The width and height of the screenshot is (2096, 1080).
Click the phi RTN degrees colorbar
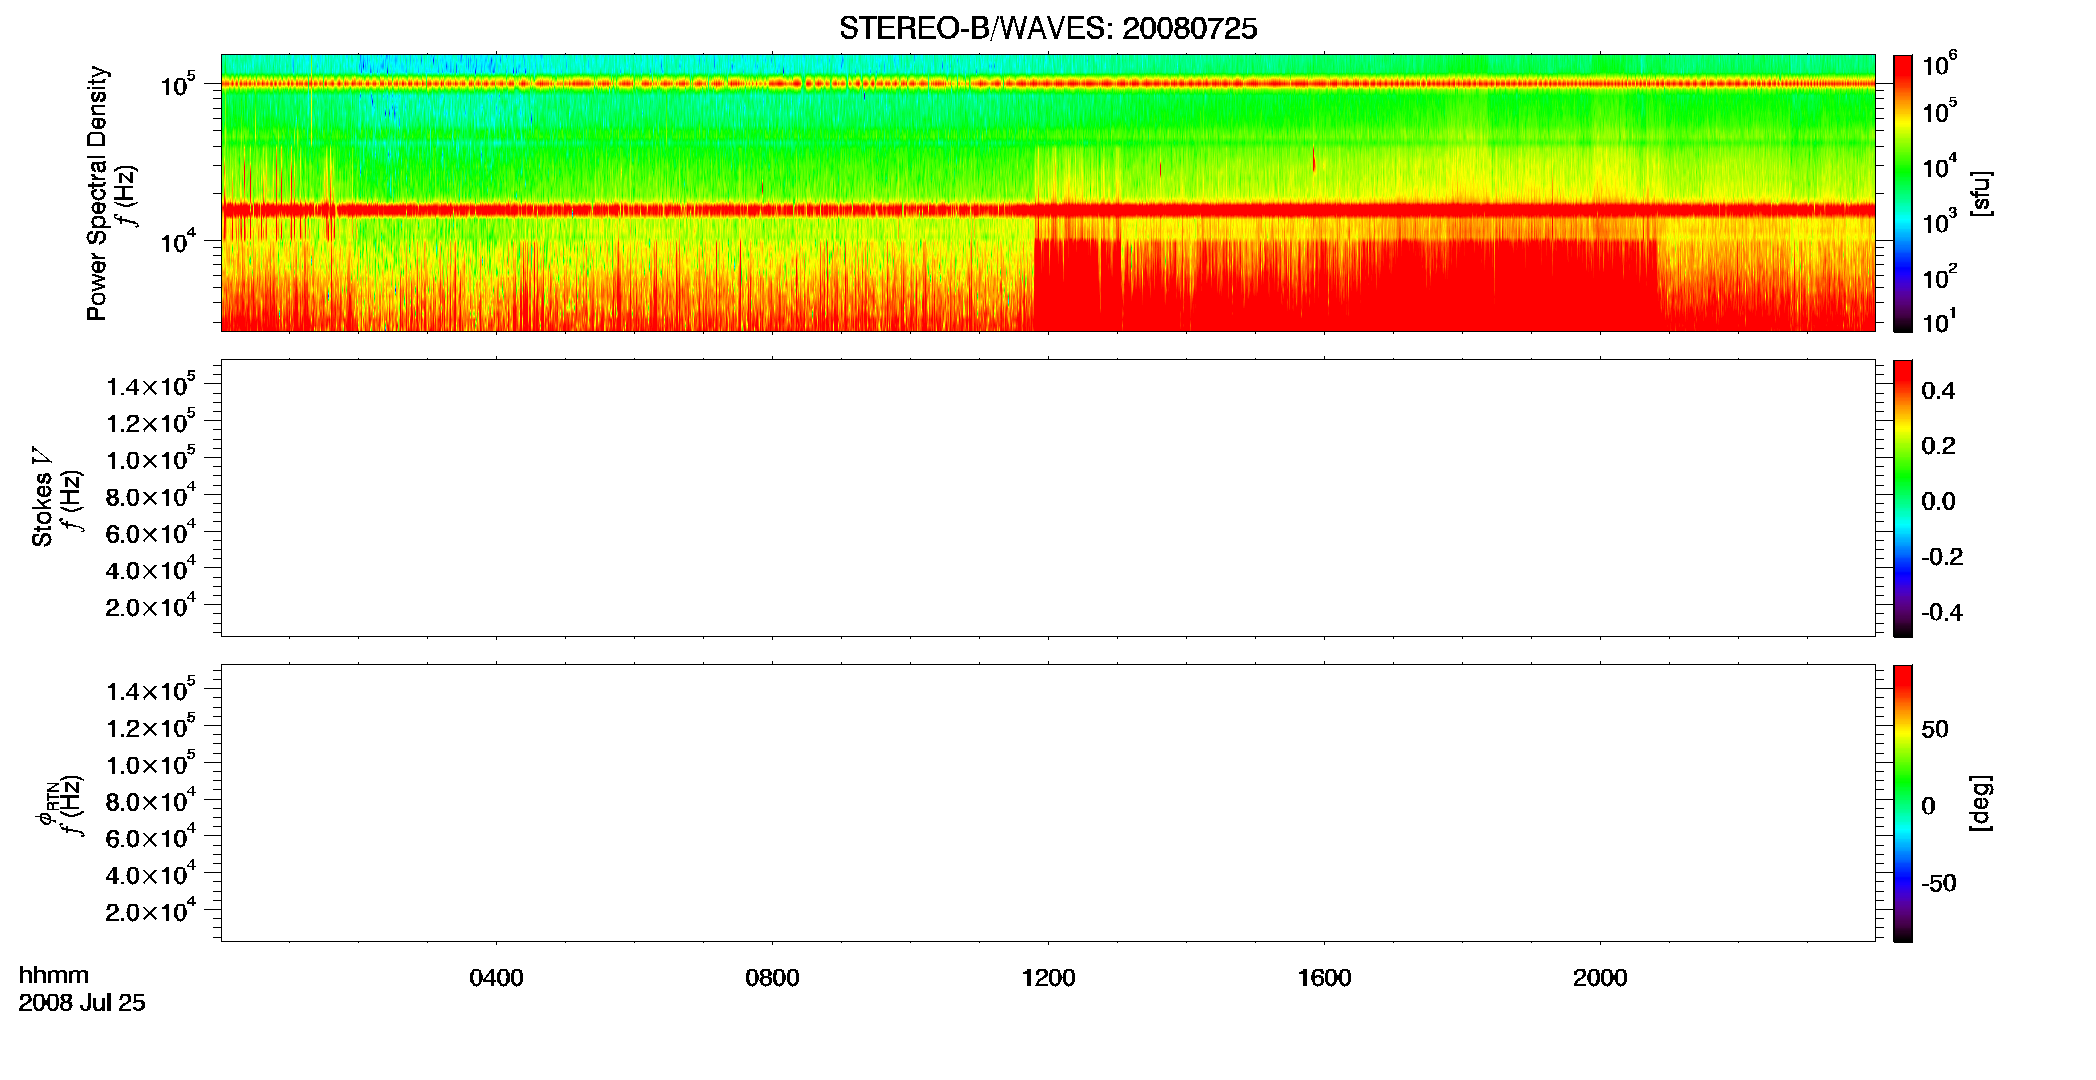tap(1903, 803)
